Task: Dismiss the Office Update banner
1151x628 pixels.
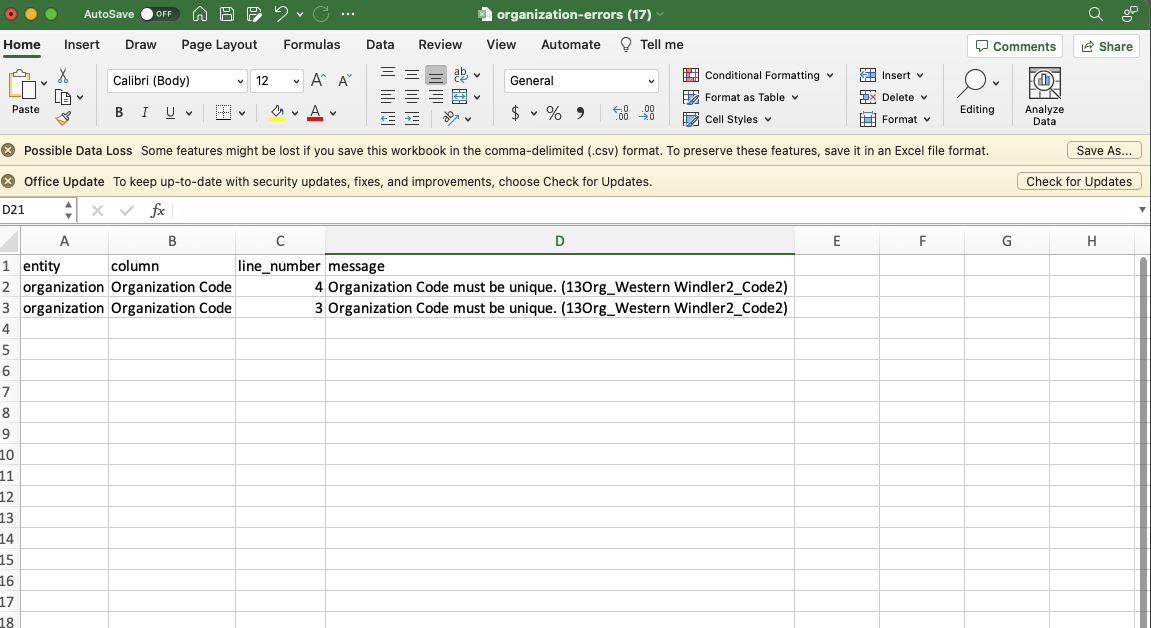Action: coord(8,181)
